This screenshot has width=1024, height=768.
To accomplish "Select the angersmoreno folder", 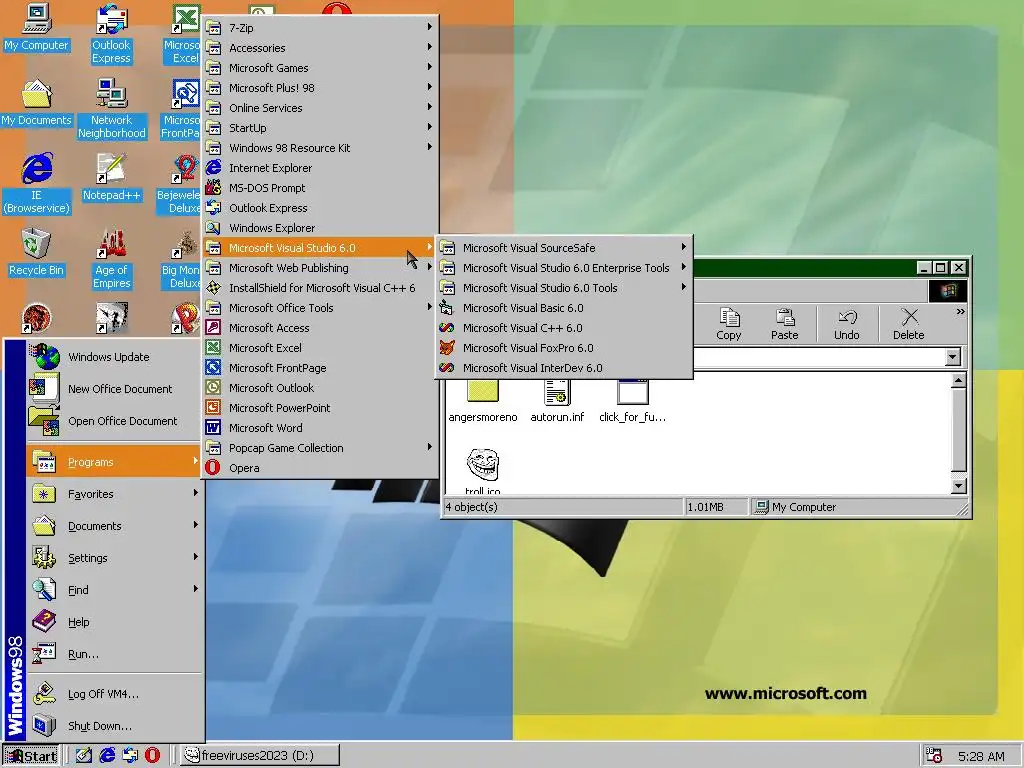I will [483, 401].
